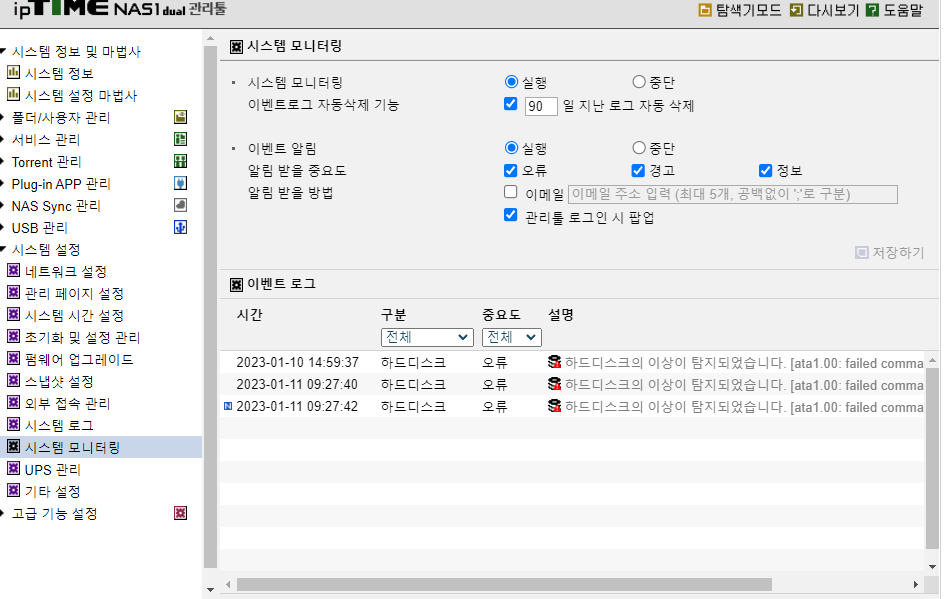Collapse the 시스템 설정 tree section
Screen dimensions: 946x599
tap(3, 249)
